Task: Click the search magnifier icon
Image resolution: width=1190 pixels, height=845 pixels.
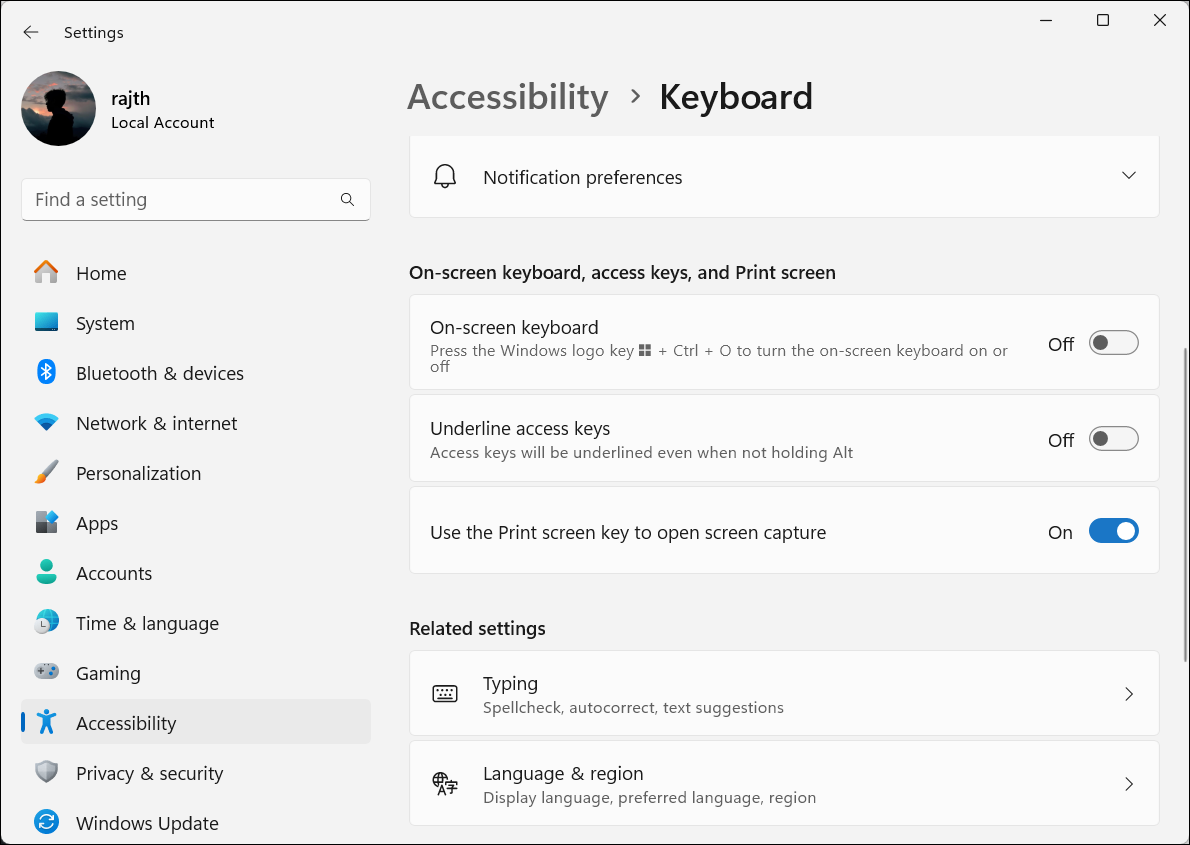Action: pyautogui.click(x=347, y=200)
